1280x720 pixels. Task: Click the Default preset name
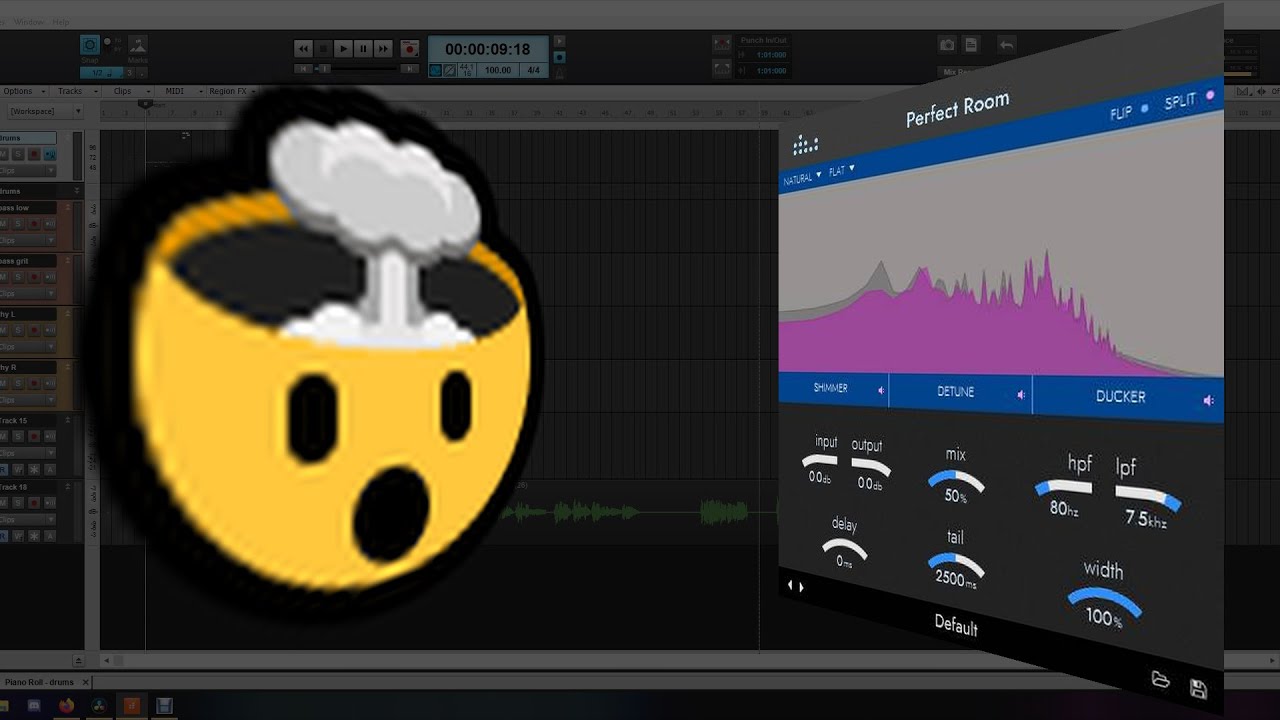point(956,625)
